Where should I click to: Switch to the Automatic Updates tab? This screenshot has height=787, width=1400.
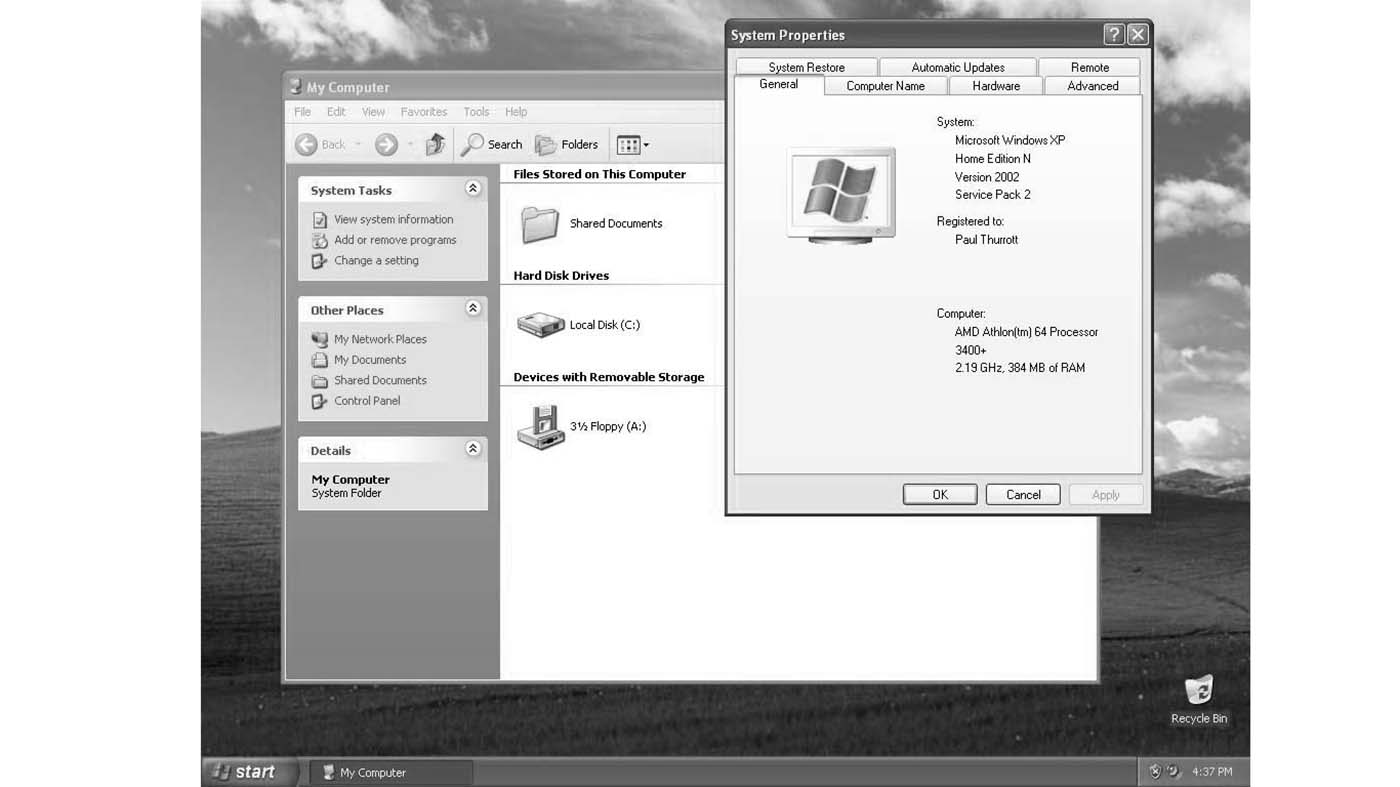(x=958, y=67)
